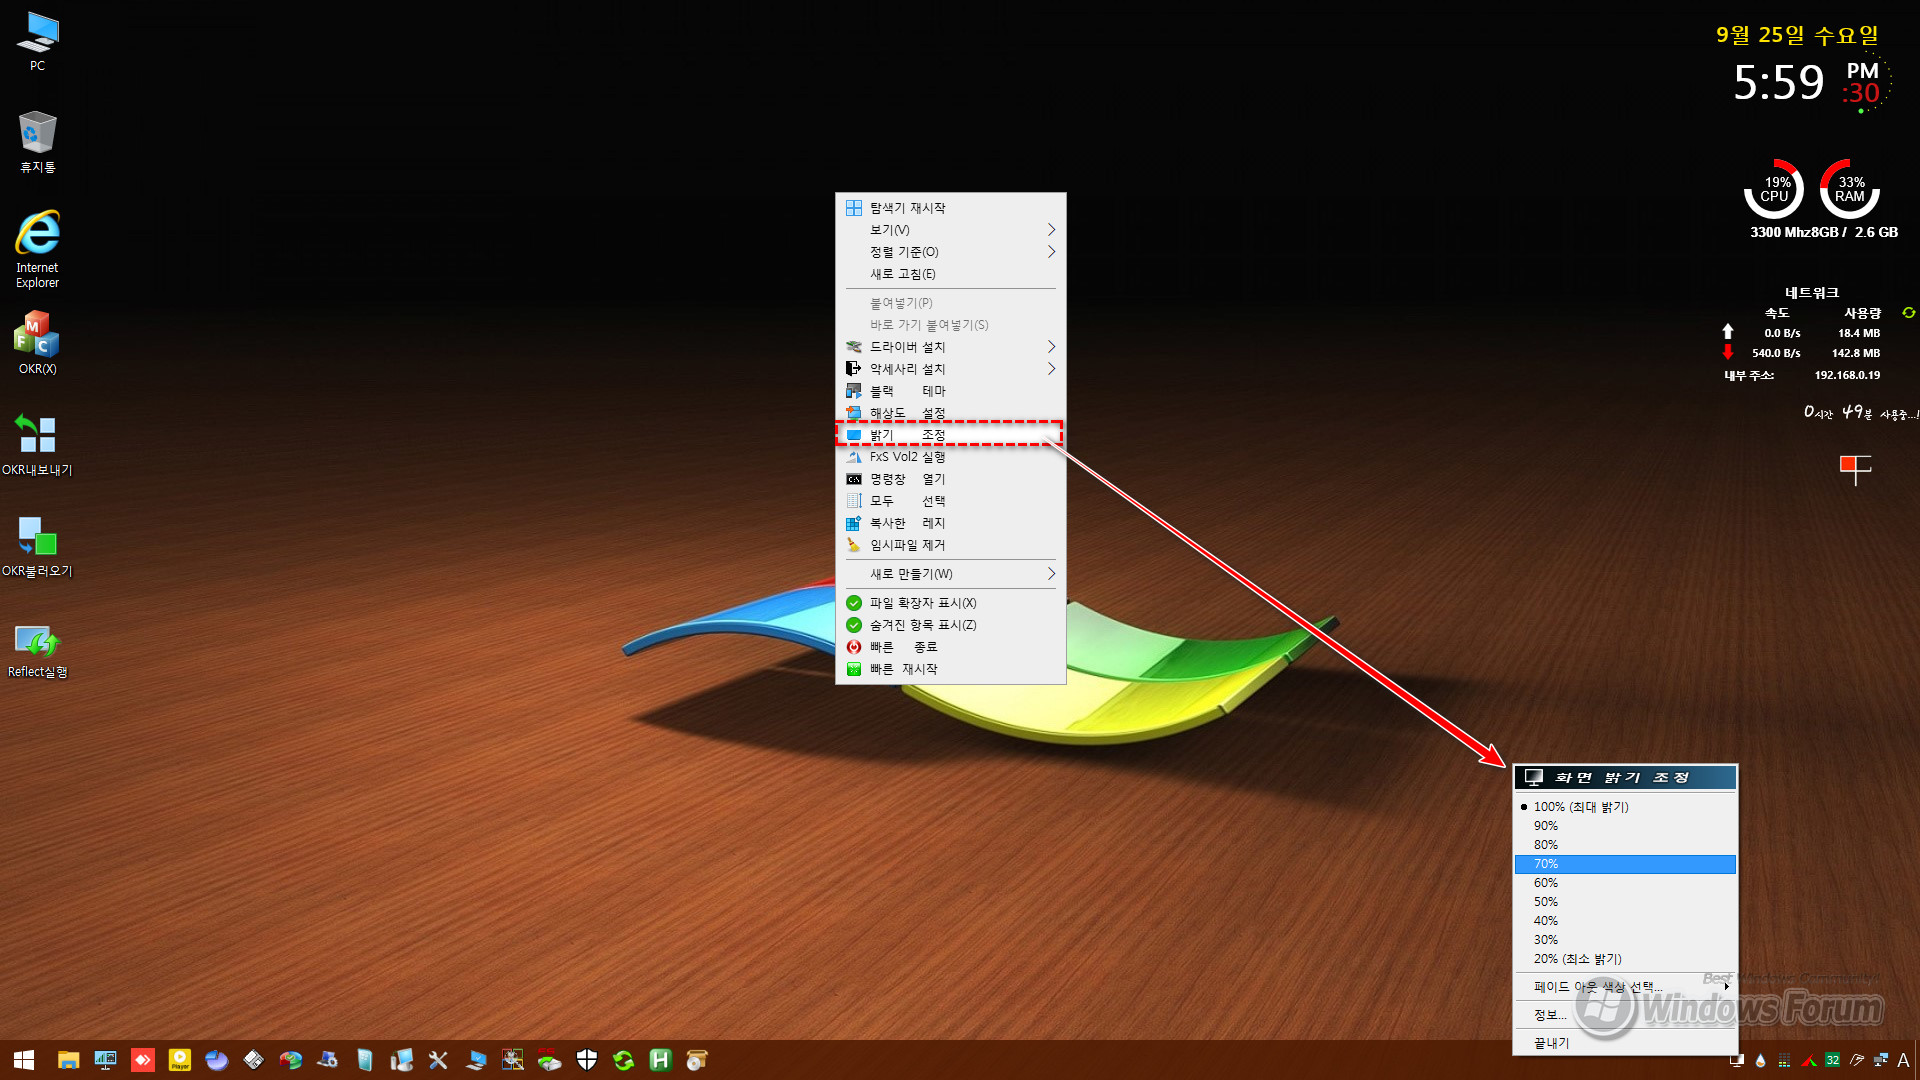This screenshot has height=1080, width=1920.
Task: Select the OKR(X) desktop icon
Action: tap(37, 343)
